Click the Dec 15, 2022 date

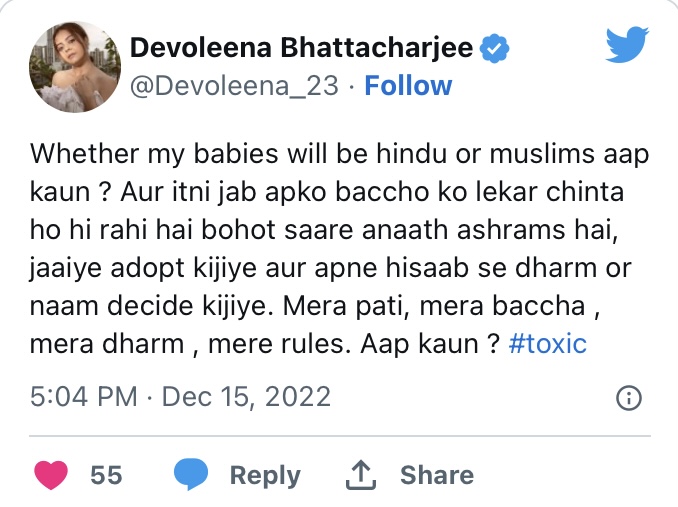[246, 397]
